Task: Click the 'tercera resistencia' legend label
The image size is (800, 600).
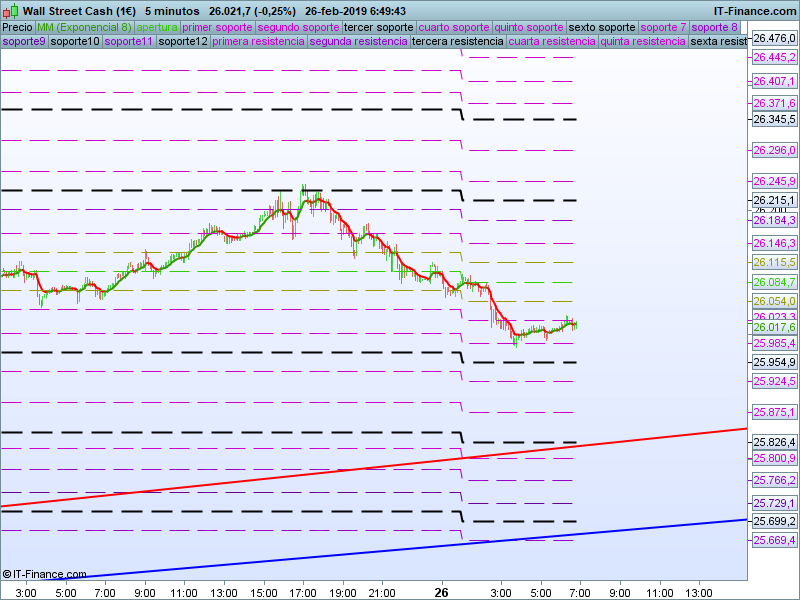Action: point(458,41)
